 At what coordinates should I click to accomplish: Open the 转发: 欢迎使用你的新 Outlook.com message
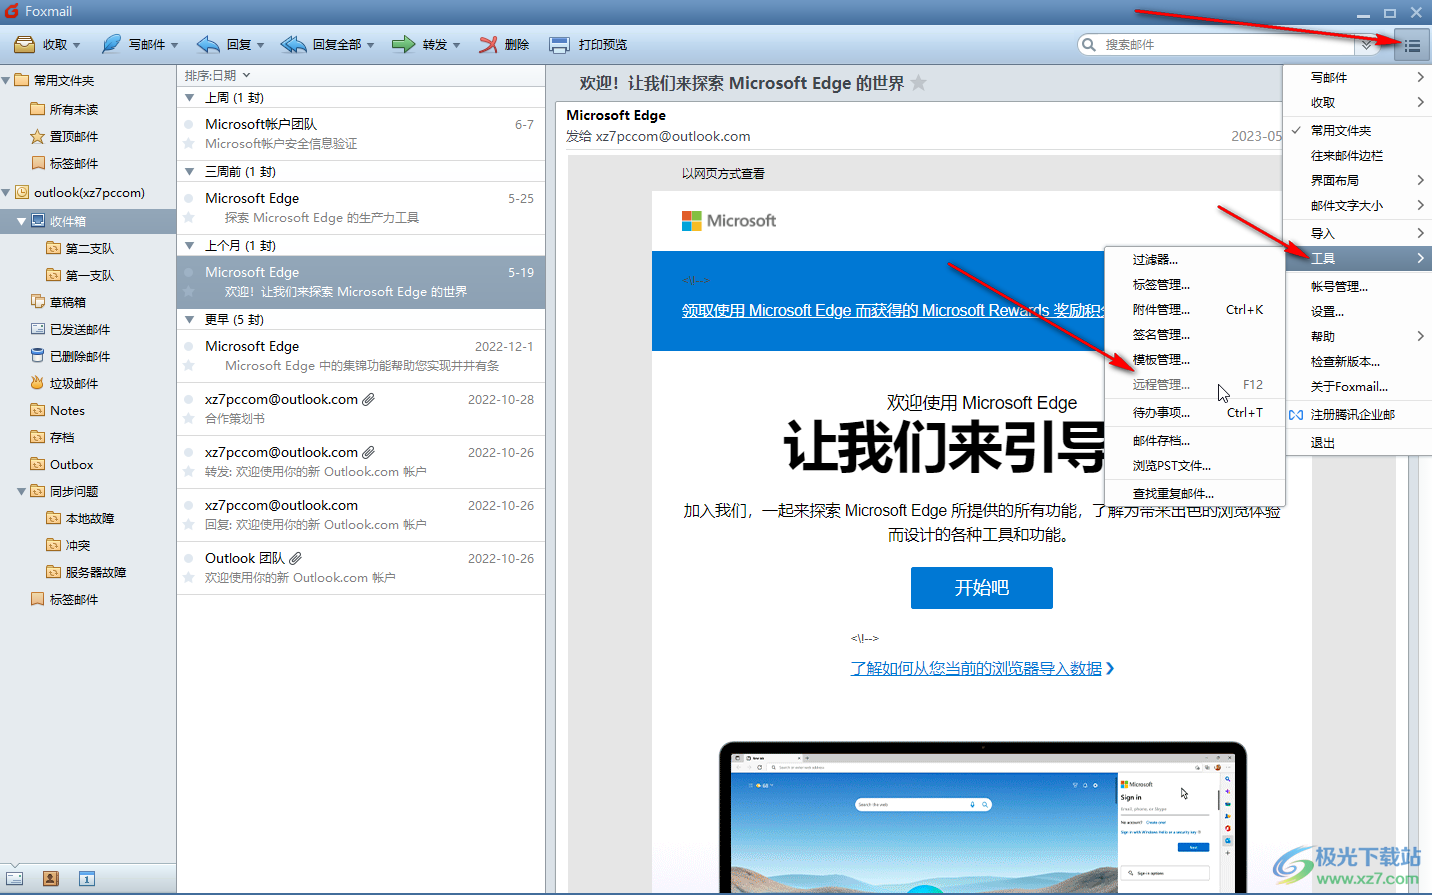click(361, 462)
